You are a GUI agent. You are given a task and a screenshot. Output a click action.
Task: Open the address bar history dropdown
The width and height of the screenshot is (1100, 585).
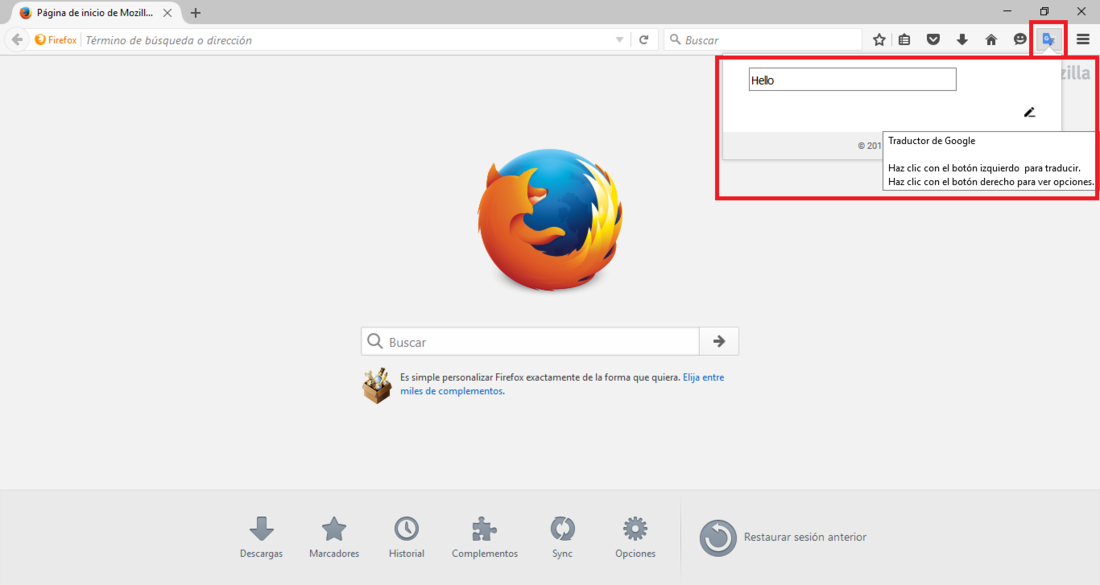[619, 40]
